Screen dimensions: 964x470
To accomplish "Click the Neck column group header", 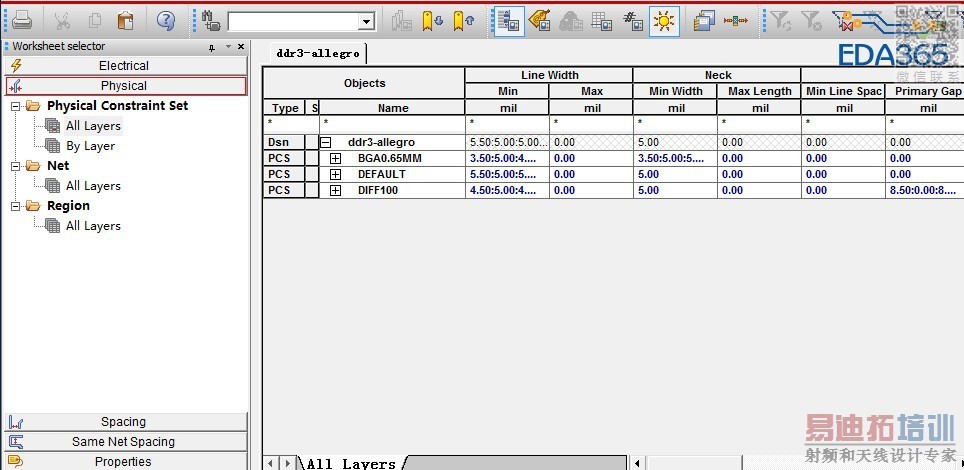I will [717, 75].
